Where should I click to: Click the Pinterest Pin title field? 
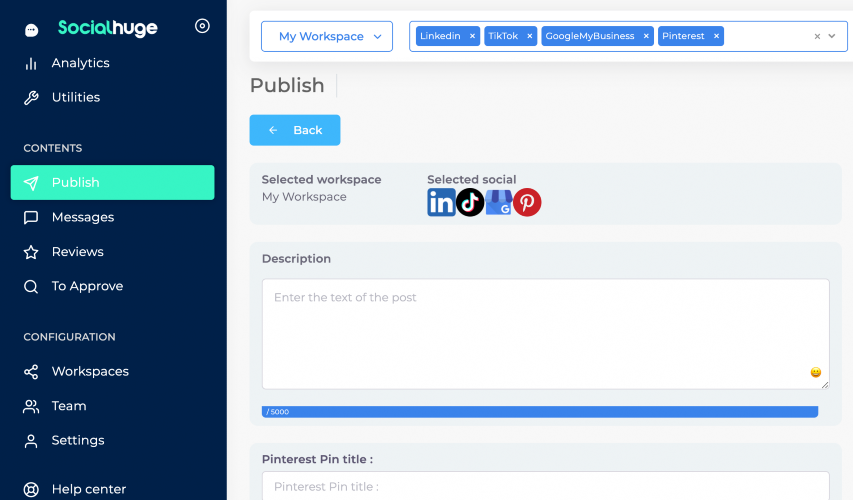546,486
